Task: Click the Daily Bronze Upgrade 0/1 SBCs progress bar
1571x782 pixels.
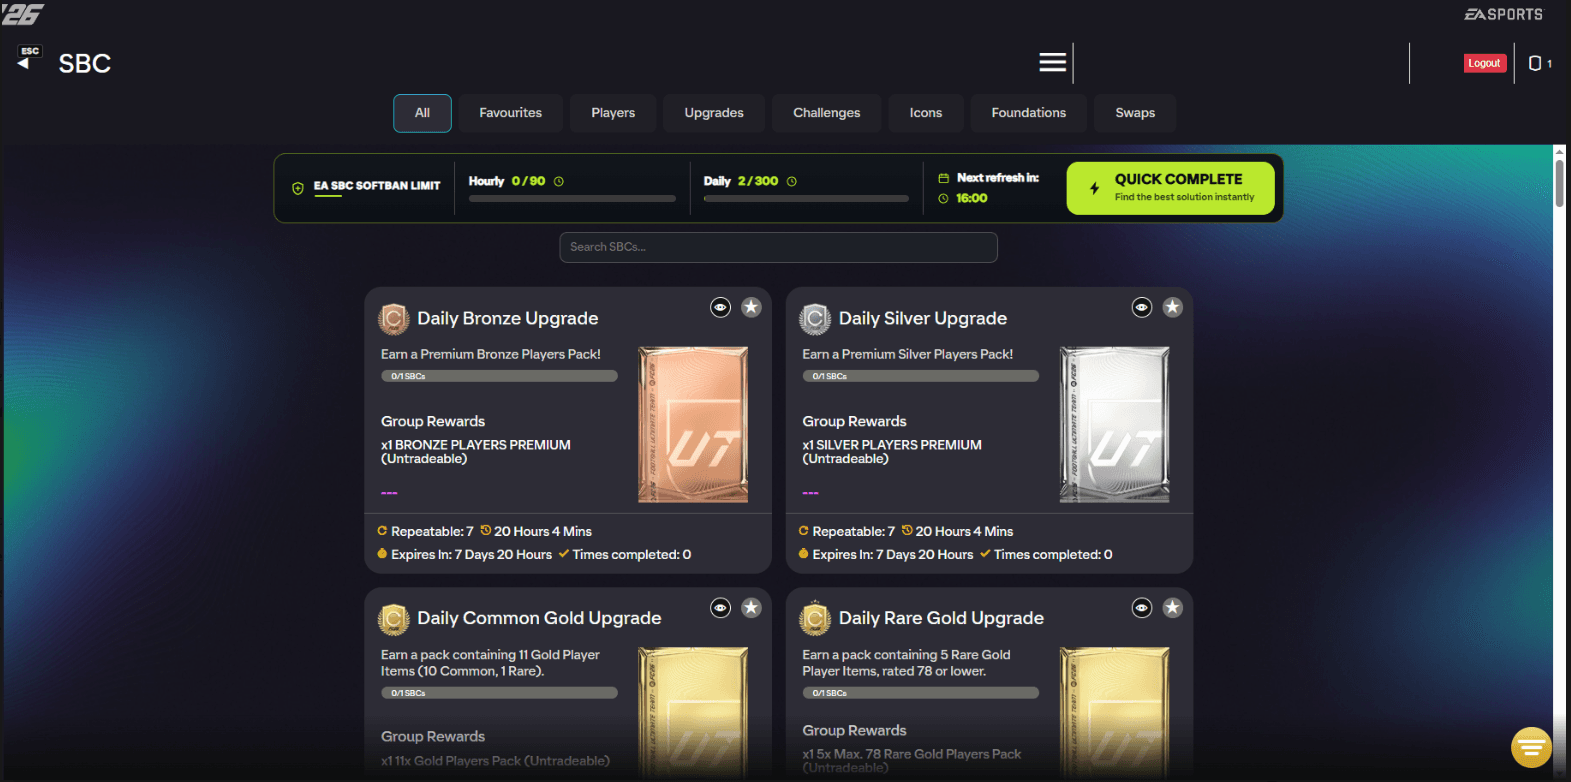Action: (x=499, y=376)
